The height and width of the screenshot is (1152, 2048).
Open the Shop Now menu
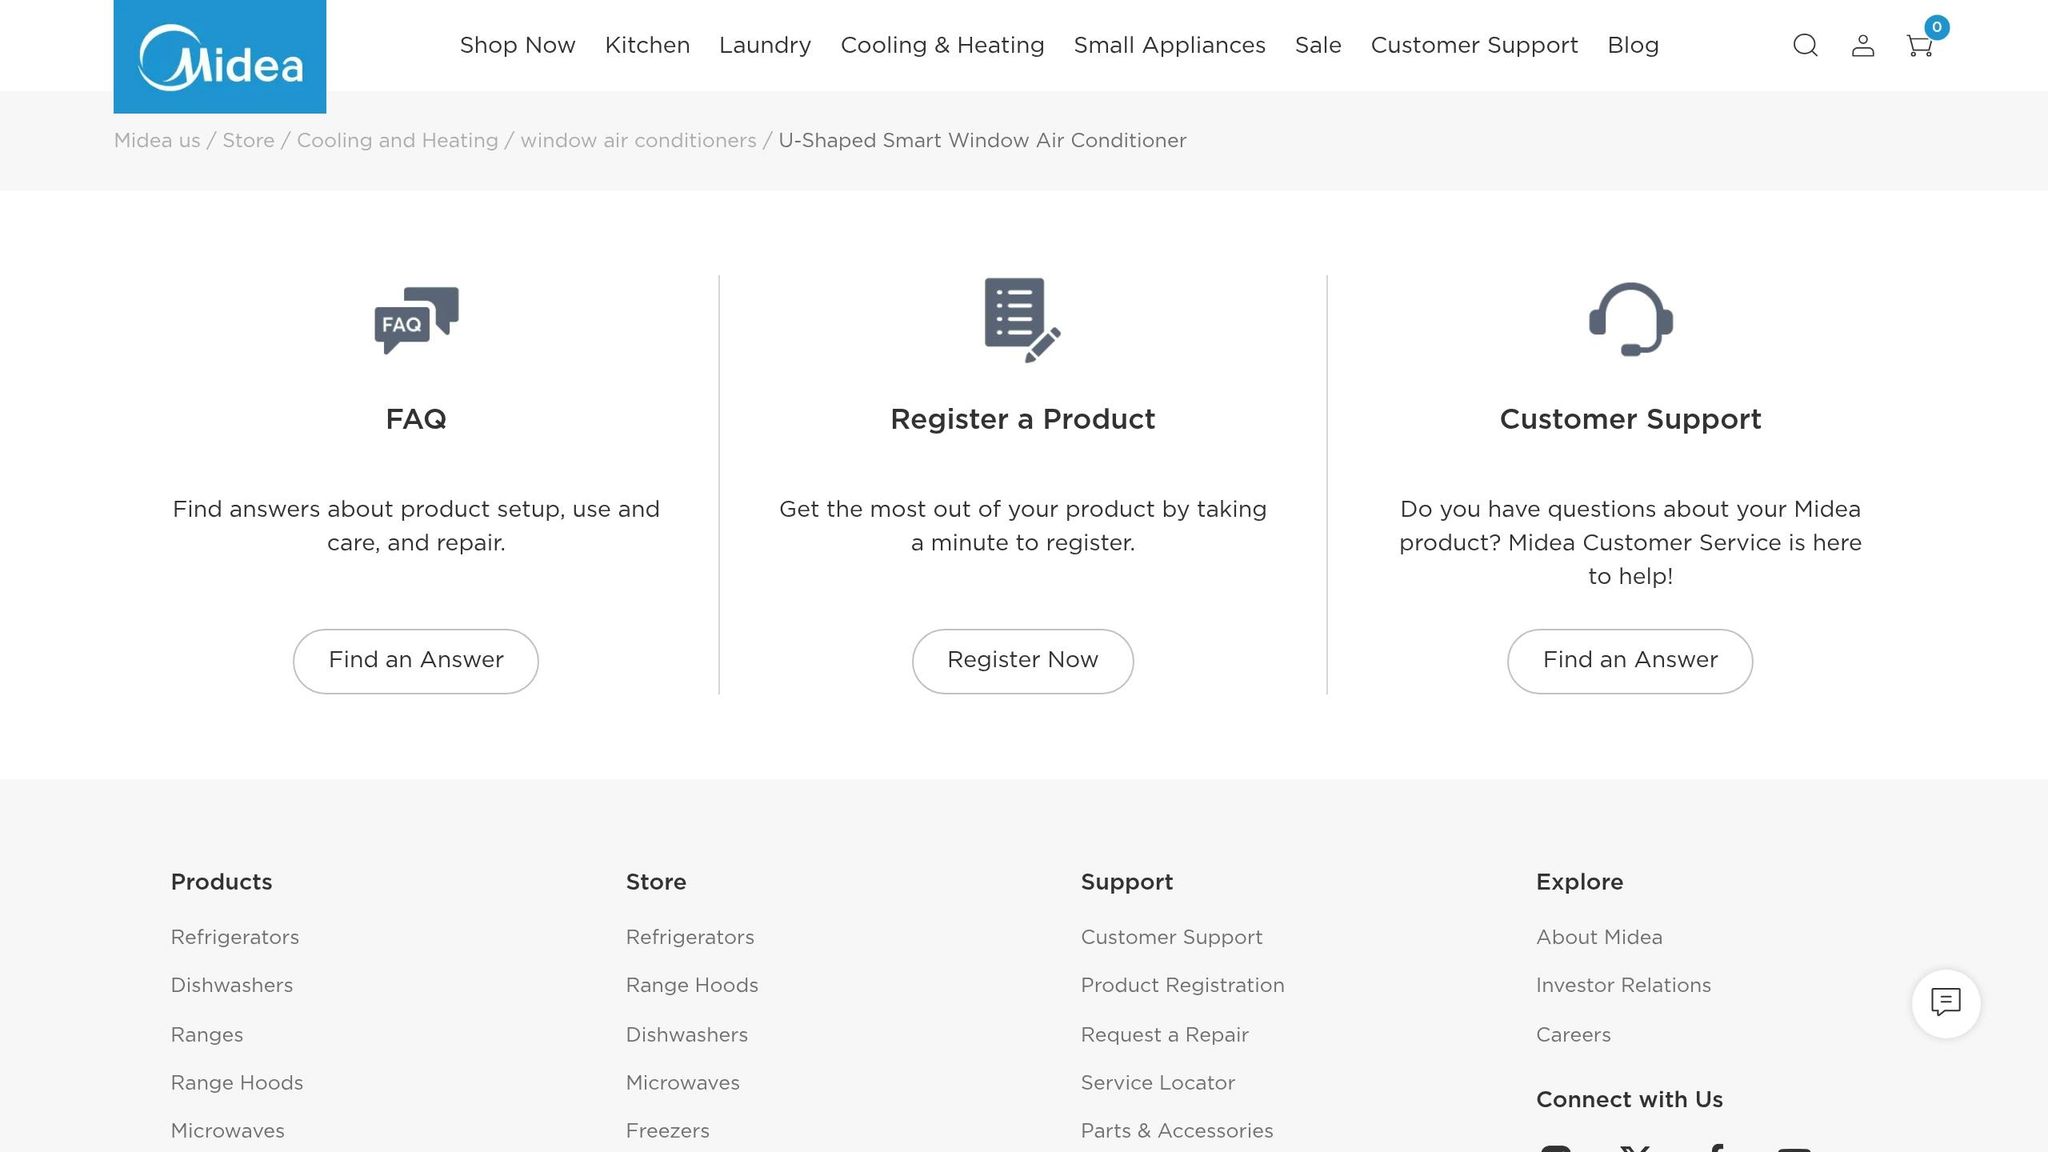517,46
